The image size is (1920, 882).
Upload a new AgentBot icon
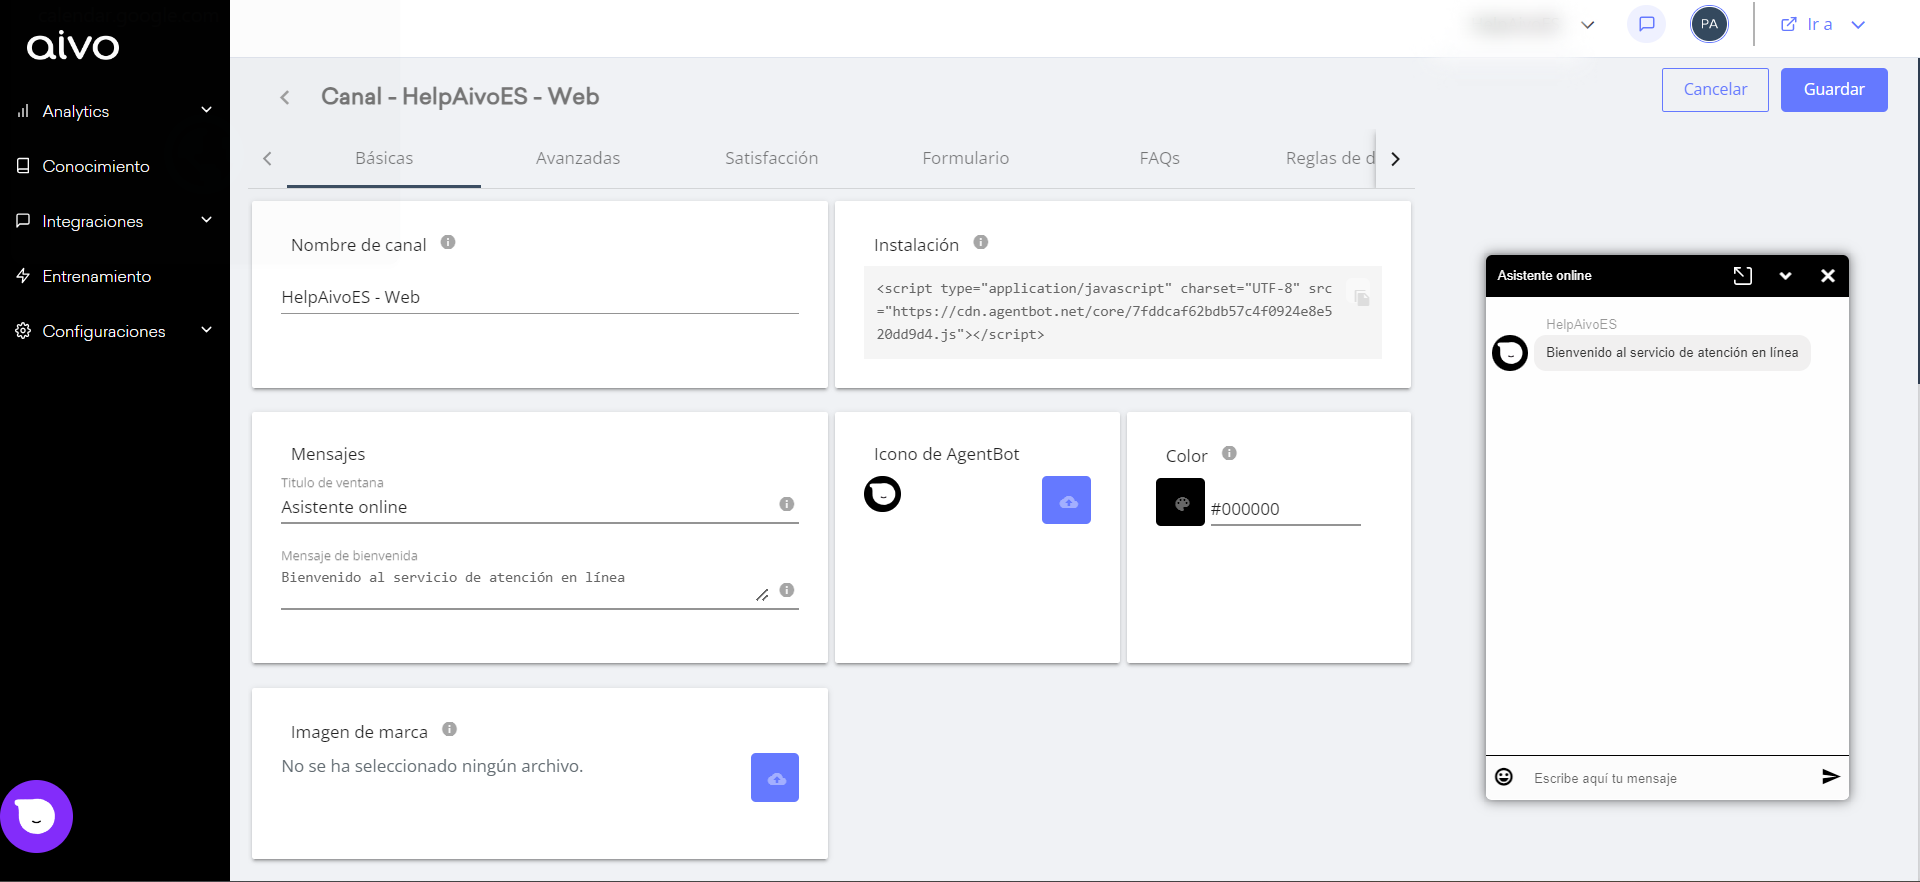pos(1066,500)
